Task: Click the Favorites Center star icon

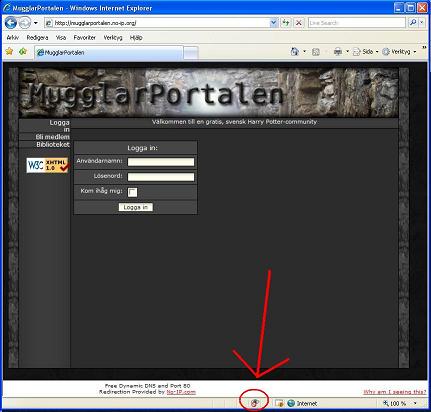Action: coord(9,52)
